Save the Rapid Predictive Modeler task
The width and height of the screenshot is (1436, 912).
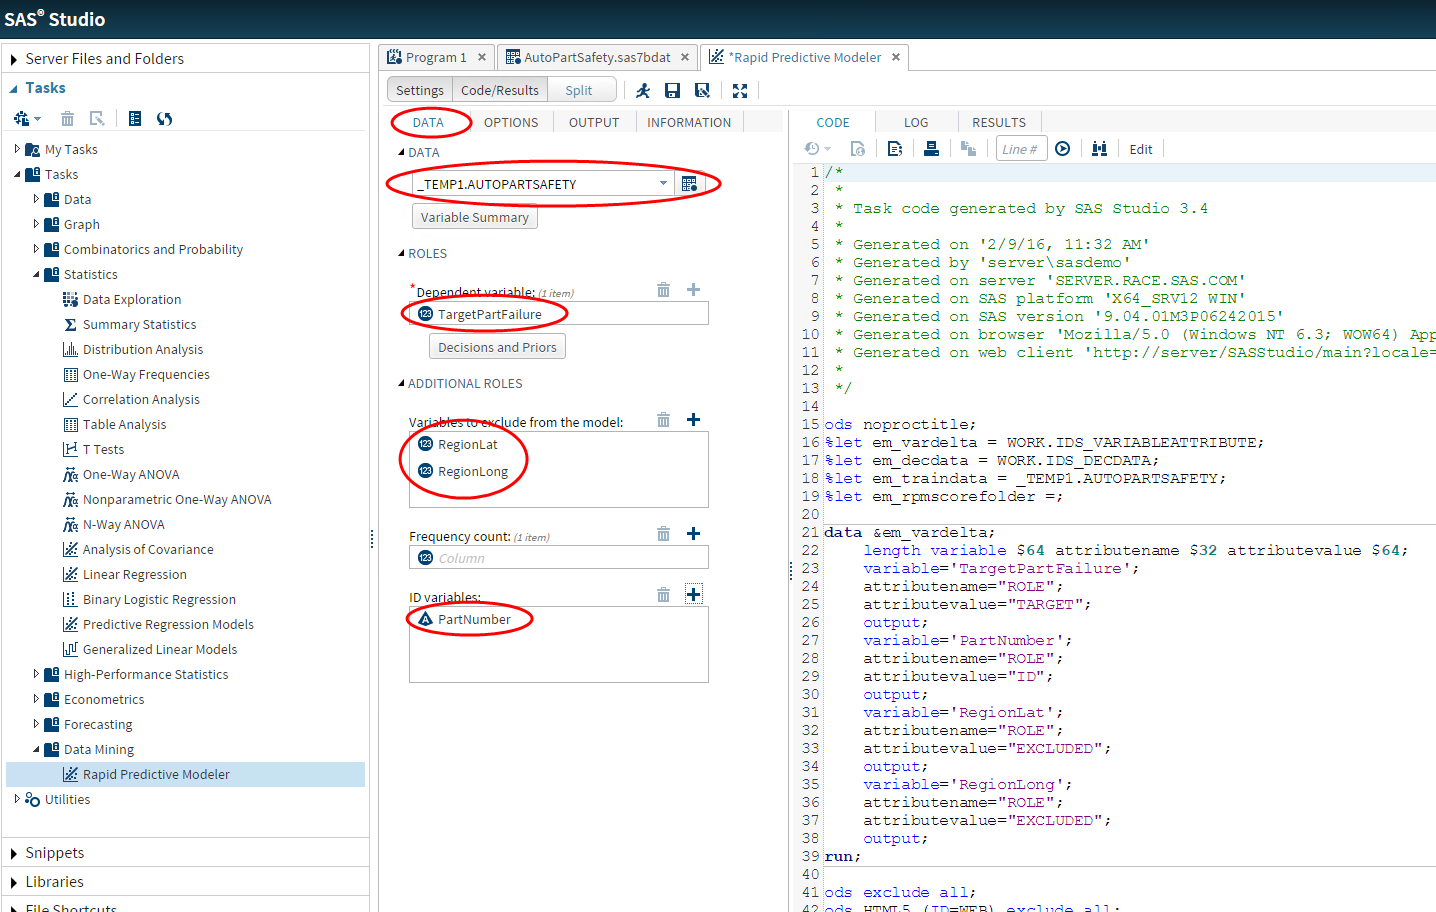(x=672, y=89)
